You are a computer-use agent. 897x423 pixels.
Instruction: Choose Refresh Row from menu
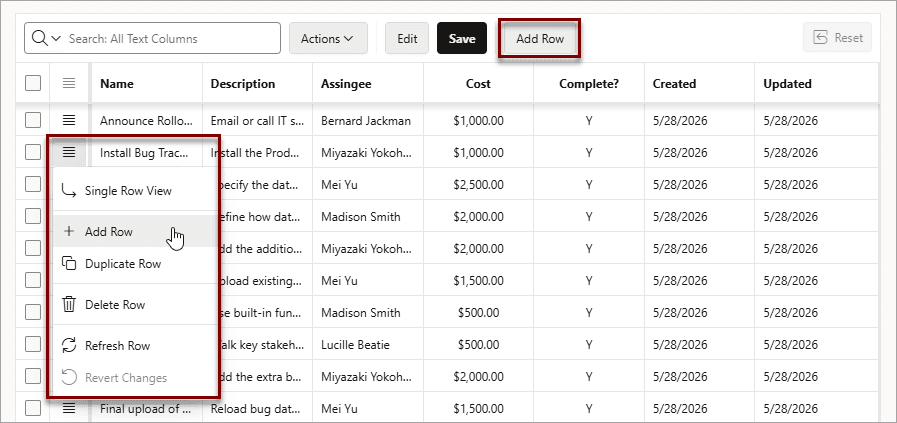pos(135,345)
